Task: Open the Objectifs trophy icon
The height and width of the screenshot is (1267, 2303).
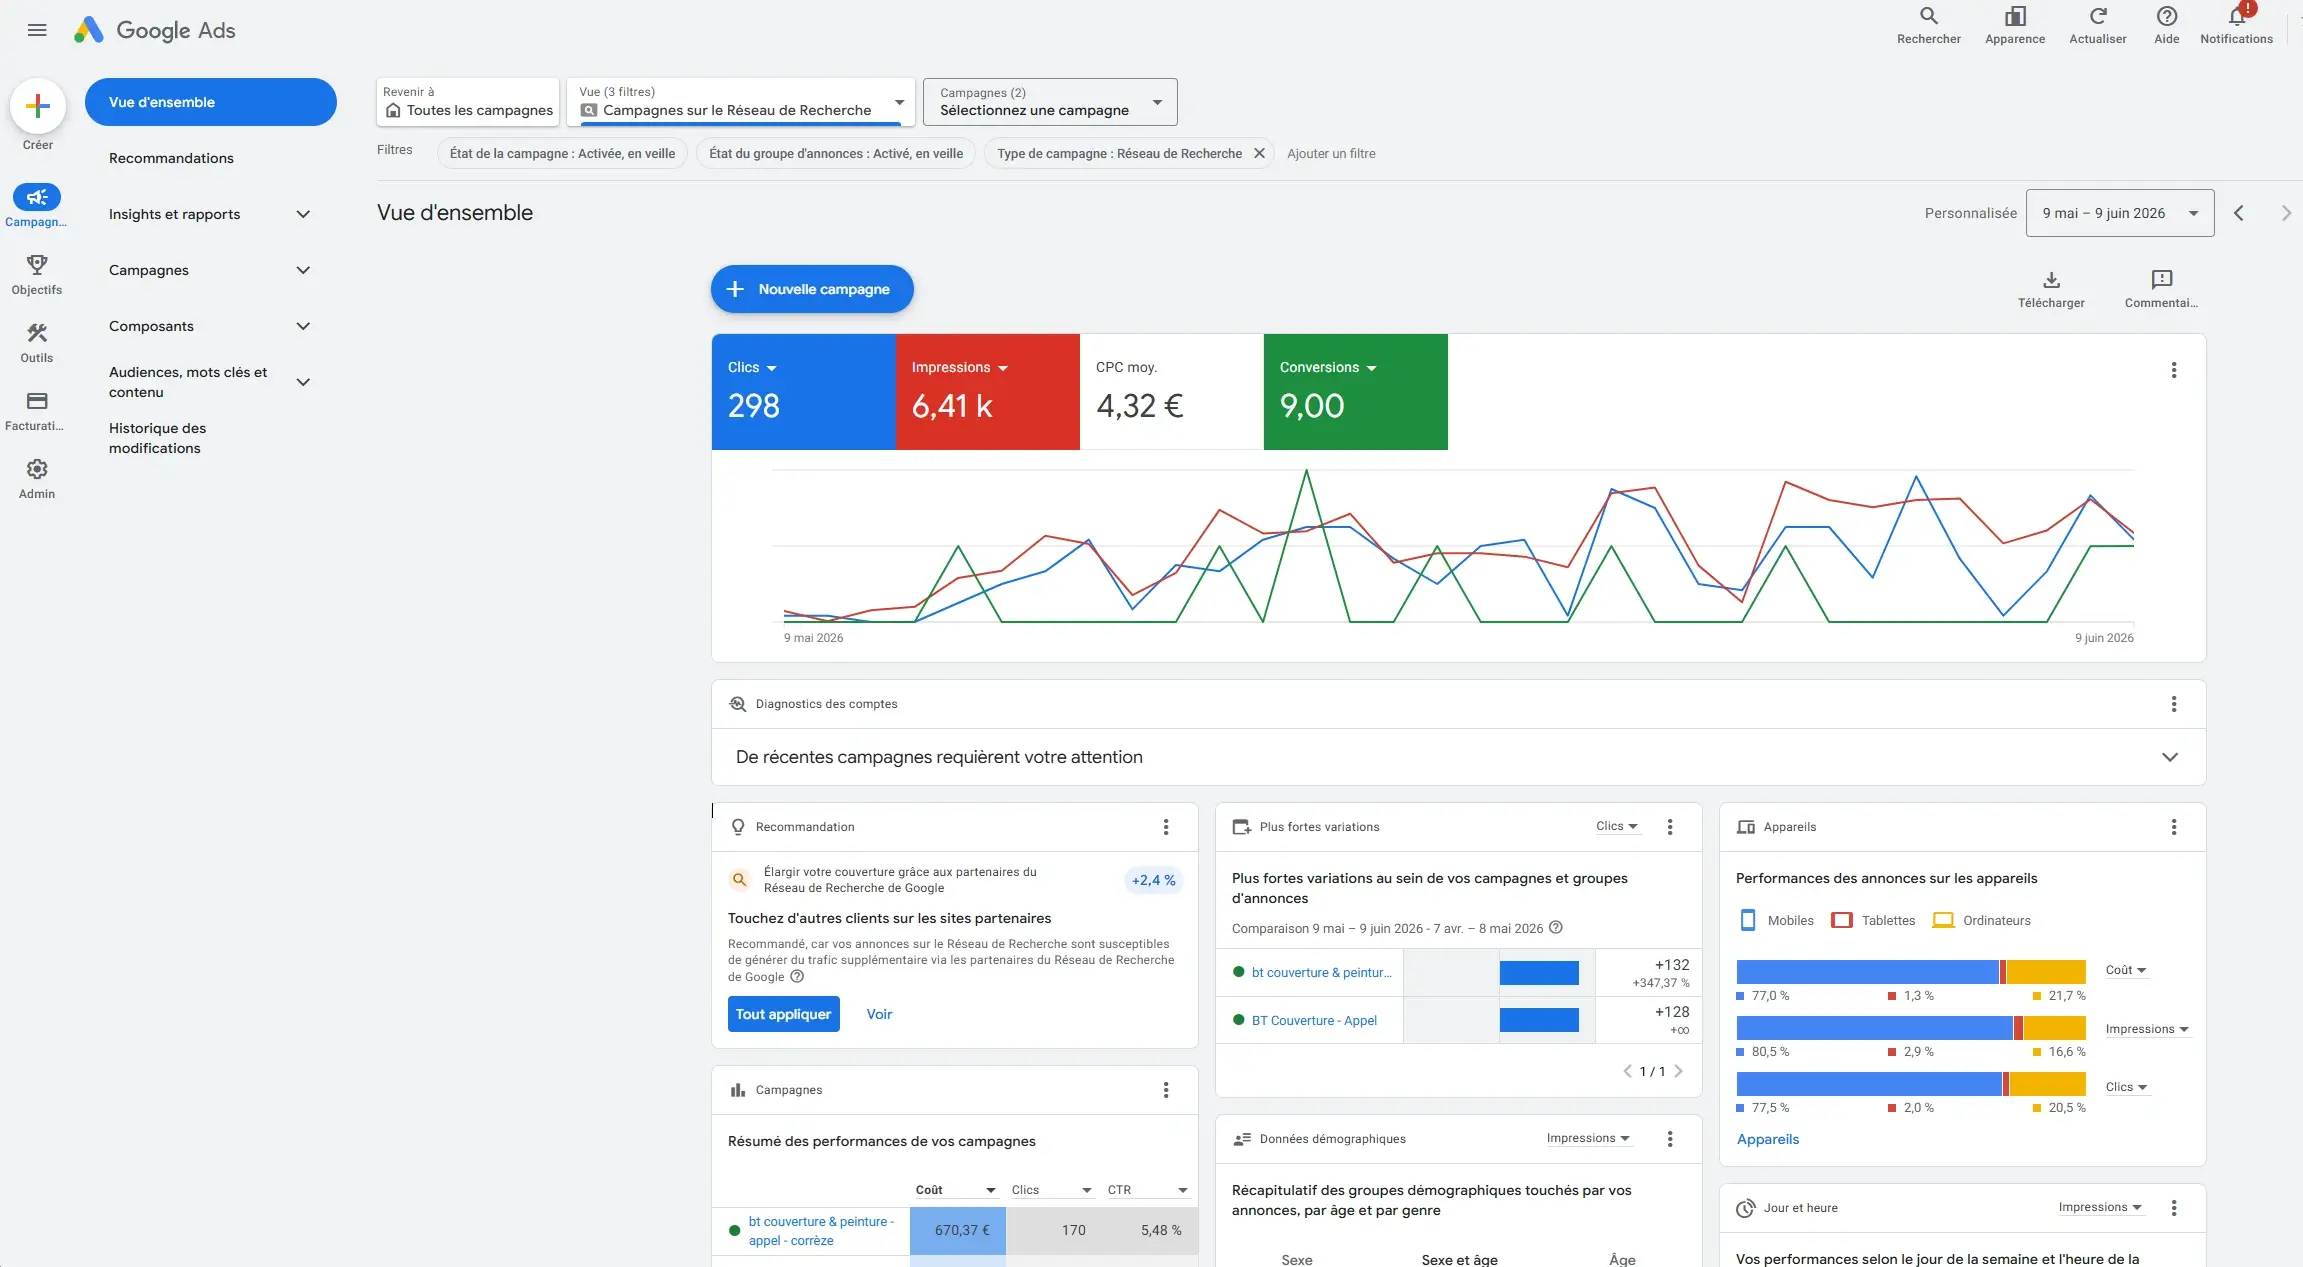Action: 37,265
